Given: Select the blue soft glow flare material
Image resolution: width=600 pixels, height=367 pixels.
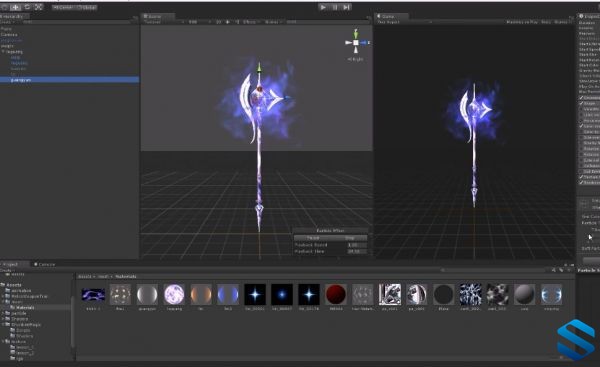Looking at the screenshot, I should 282,294.
